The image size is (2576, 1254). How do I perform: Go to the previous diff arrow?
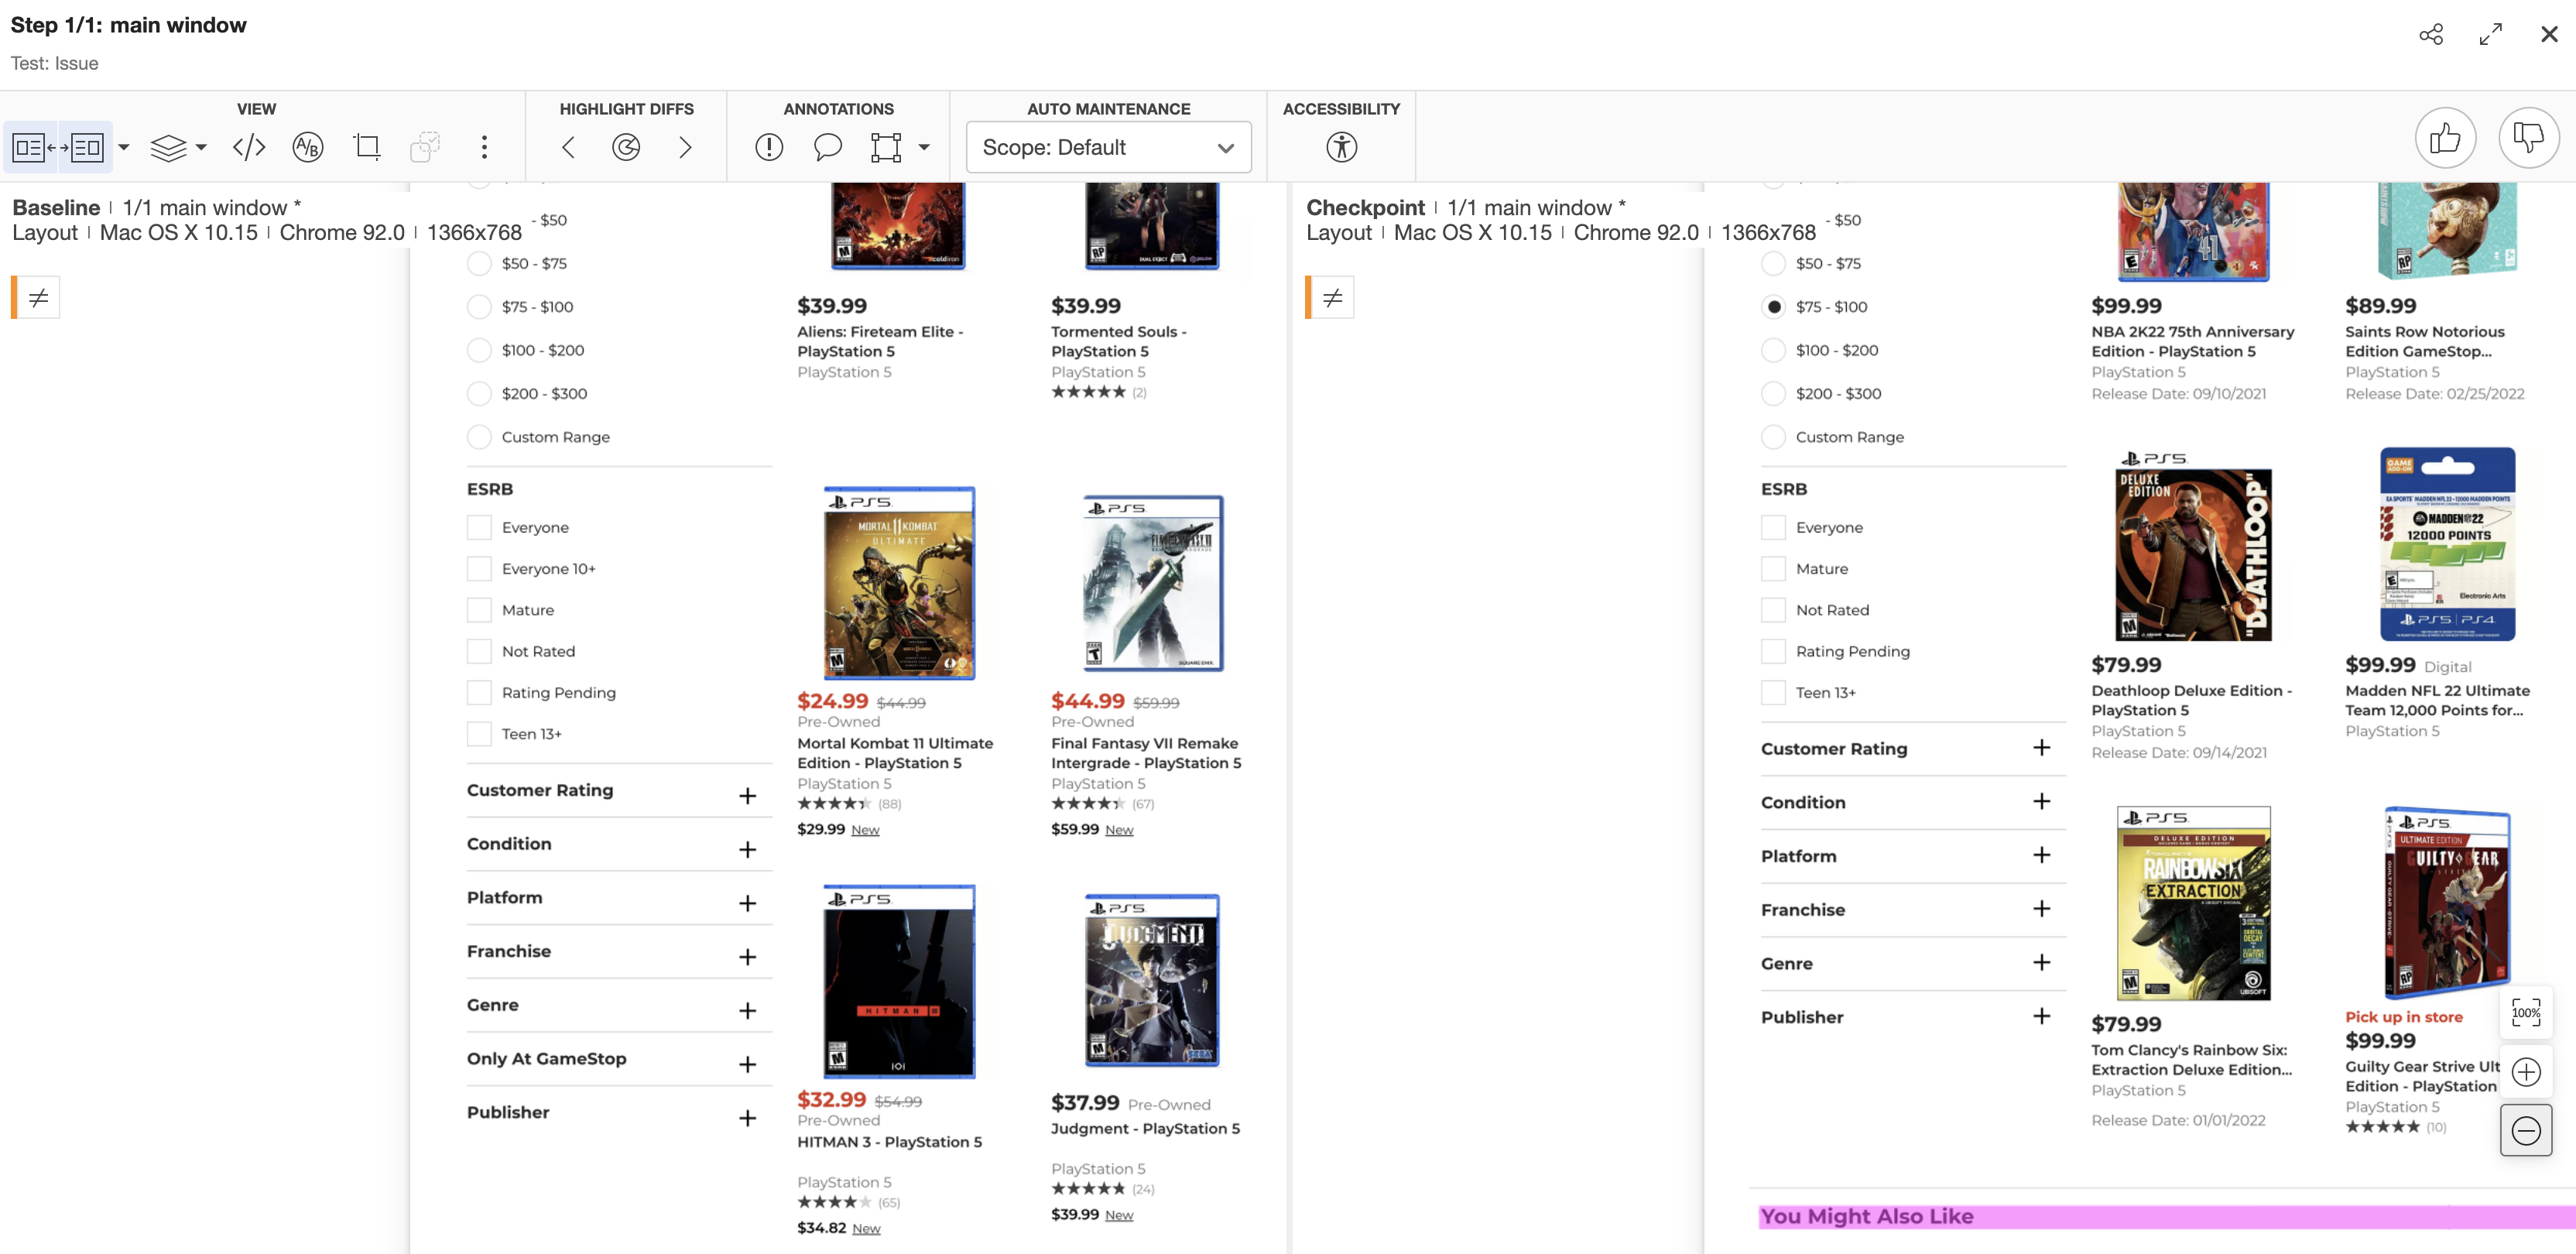(568, 148)
